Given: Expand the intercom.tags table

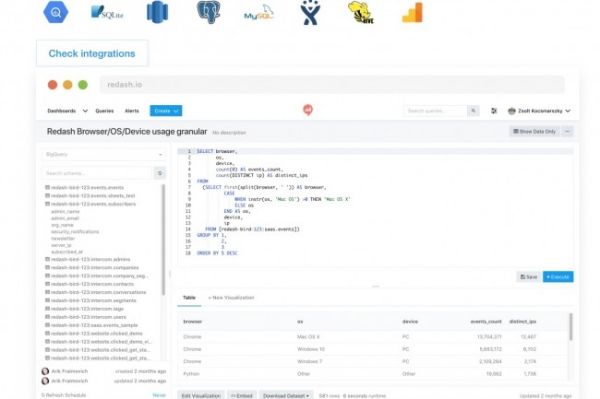Looking at the screenshot, I should 84,309.
